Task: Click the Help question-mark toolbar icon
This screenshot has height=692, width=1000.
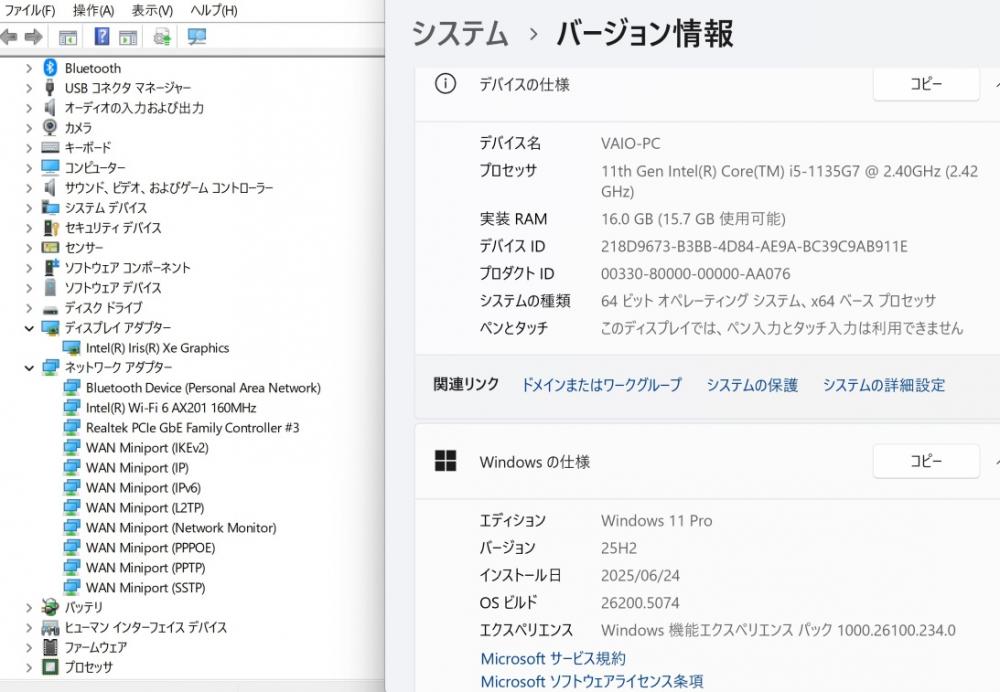Action: coord(101,36)
